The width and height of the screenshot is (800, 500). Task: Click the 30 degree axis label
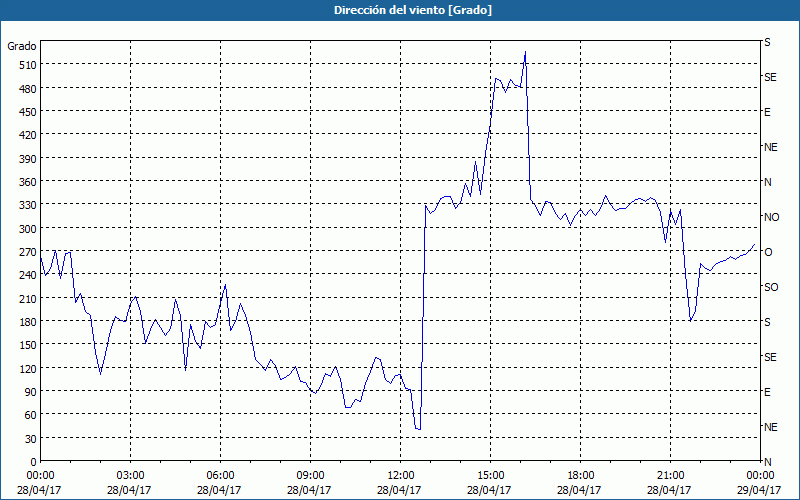click(x=31, y=439)
